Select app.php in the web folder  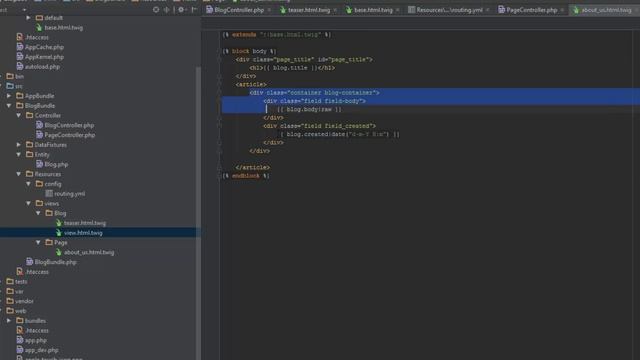click(x=36, y=340)
